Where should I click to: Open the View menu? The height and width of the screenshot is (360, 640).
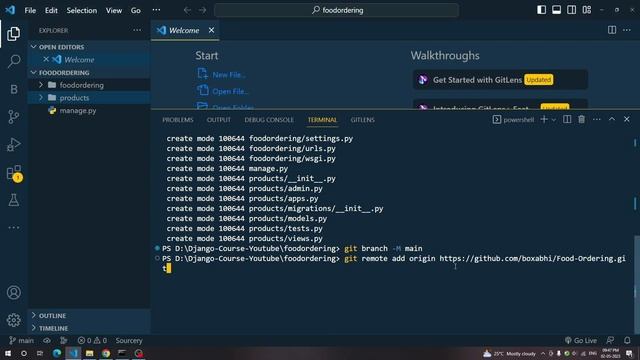[114, 10]
